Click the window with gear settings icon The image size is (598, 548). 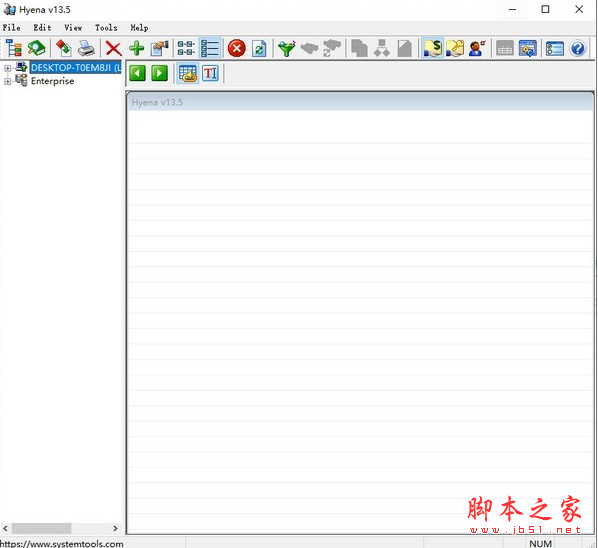(x=528, y=48)
